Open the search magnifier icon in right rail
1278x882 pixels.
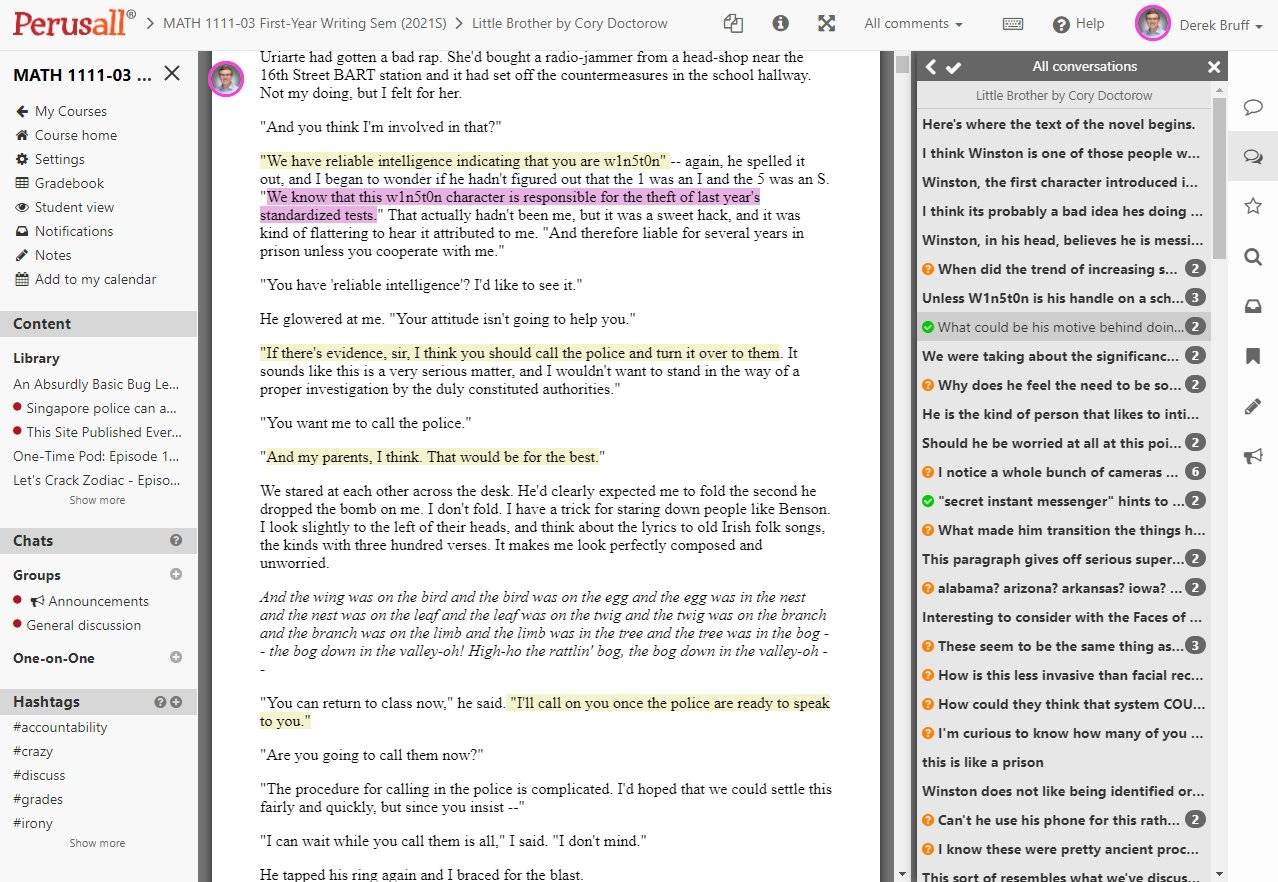1252,257
